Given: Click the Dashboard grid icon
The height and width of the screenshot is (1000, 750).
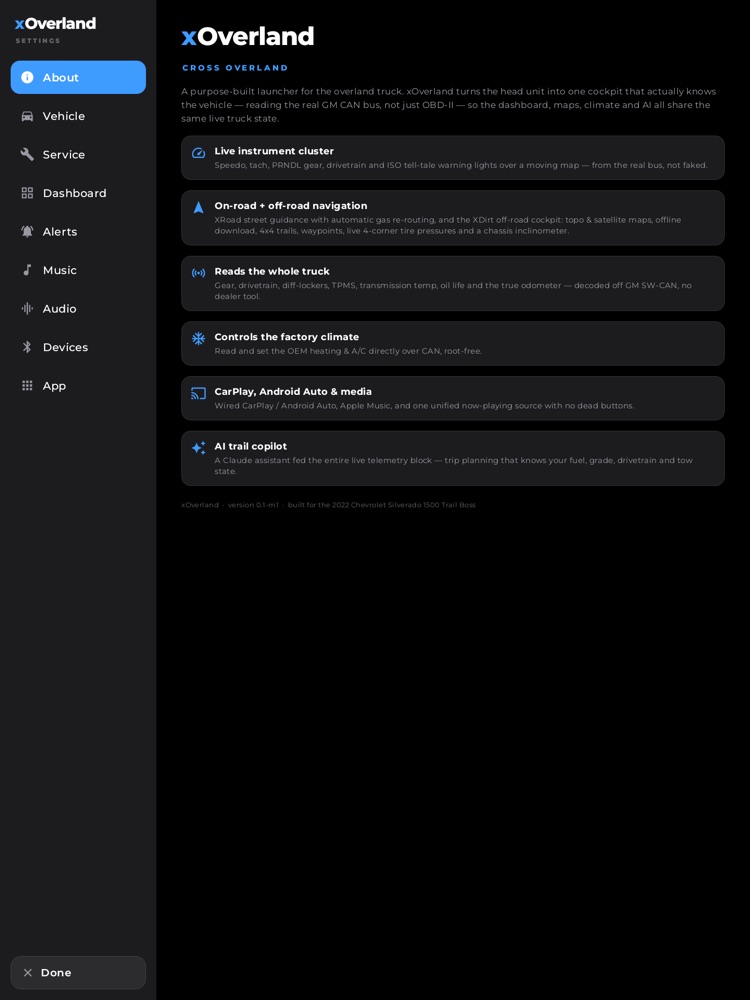Looking at the screenshot, I should click(27, 193).
